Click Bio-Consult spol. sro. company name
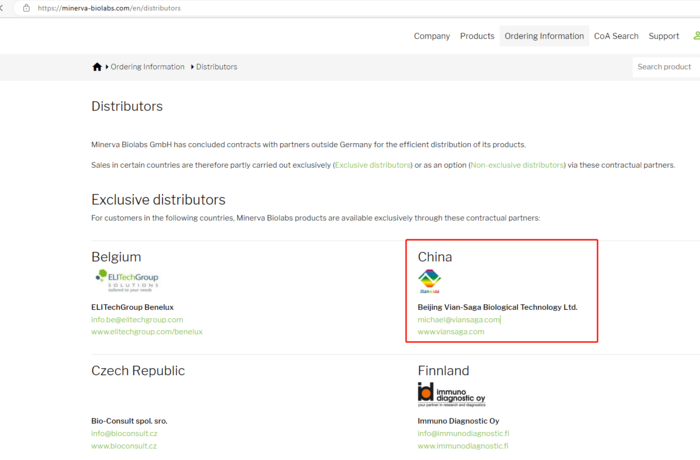 [129, 421]
